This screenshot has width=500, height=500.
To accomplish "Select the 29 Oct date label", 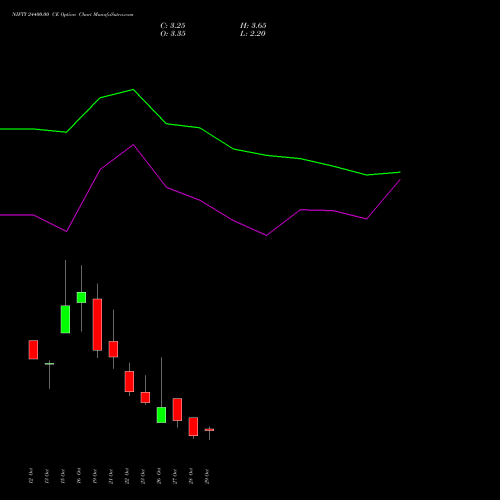I will [207, 476].
